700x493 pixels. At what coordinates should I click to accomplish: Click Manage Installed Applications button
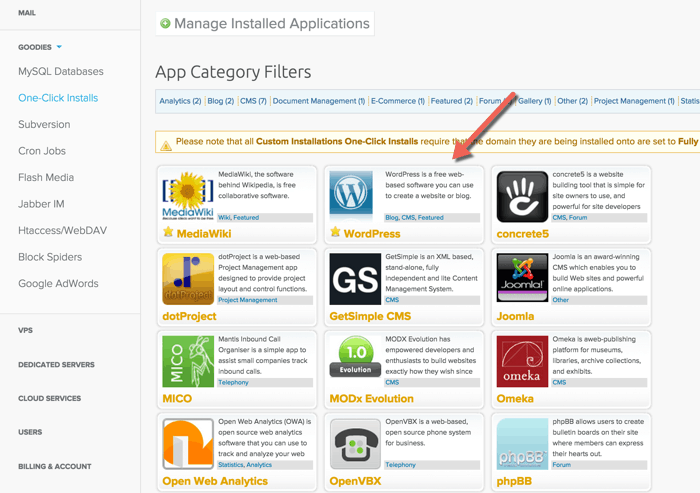click(x=265, y=23)
